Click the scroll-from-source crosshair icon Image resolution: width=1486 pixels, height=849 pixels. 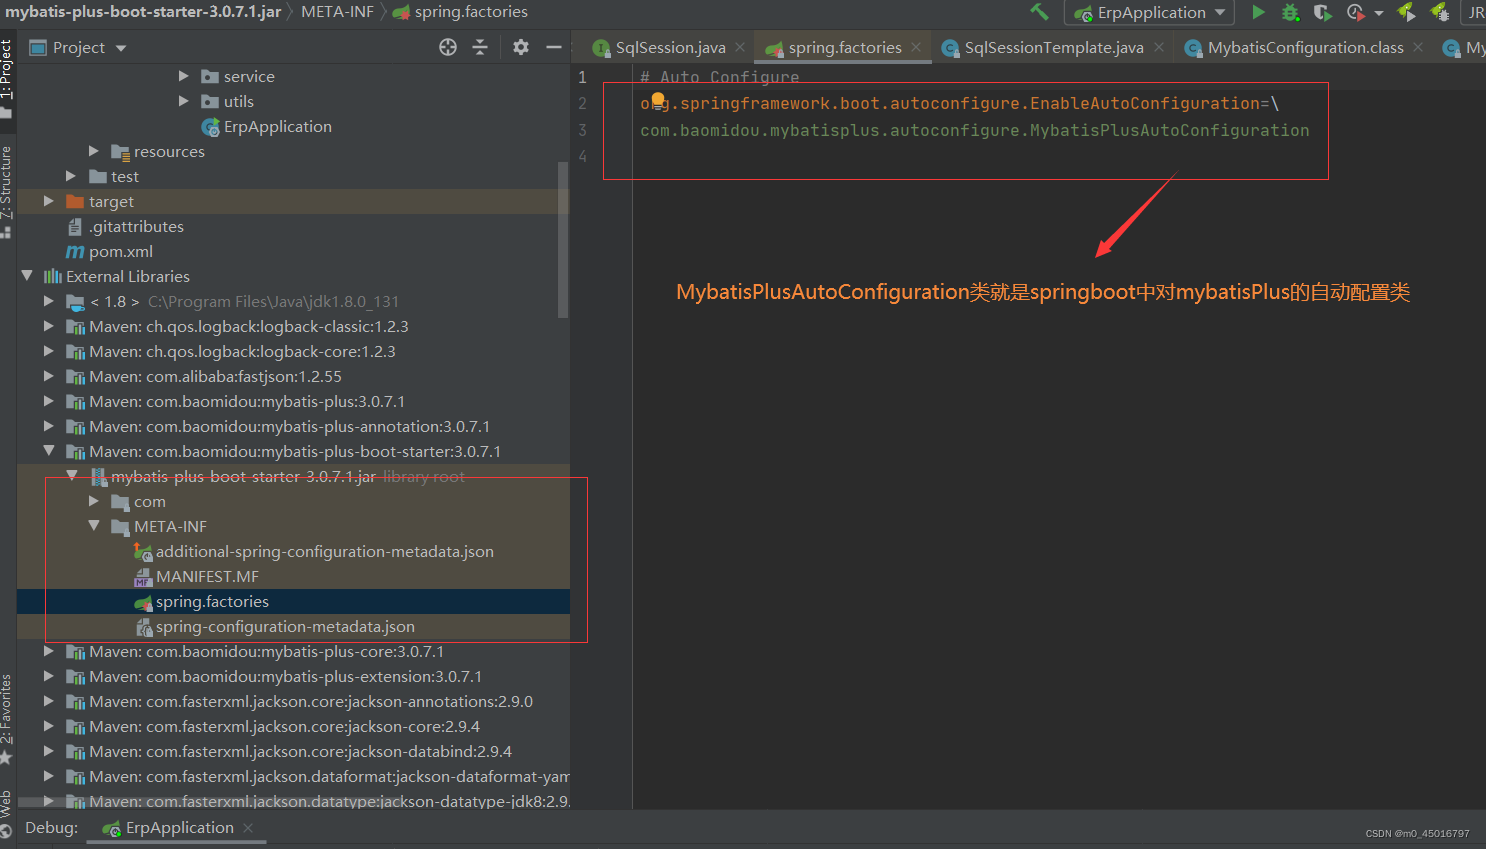447,46
